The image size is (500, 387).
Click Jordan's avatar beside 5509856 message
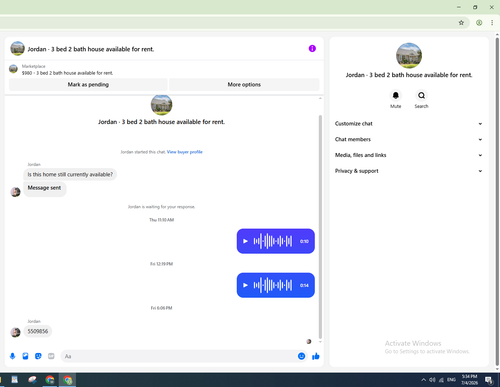15,332
